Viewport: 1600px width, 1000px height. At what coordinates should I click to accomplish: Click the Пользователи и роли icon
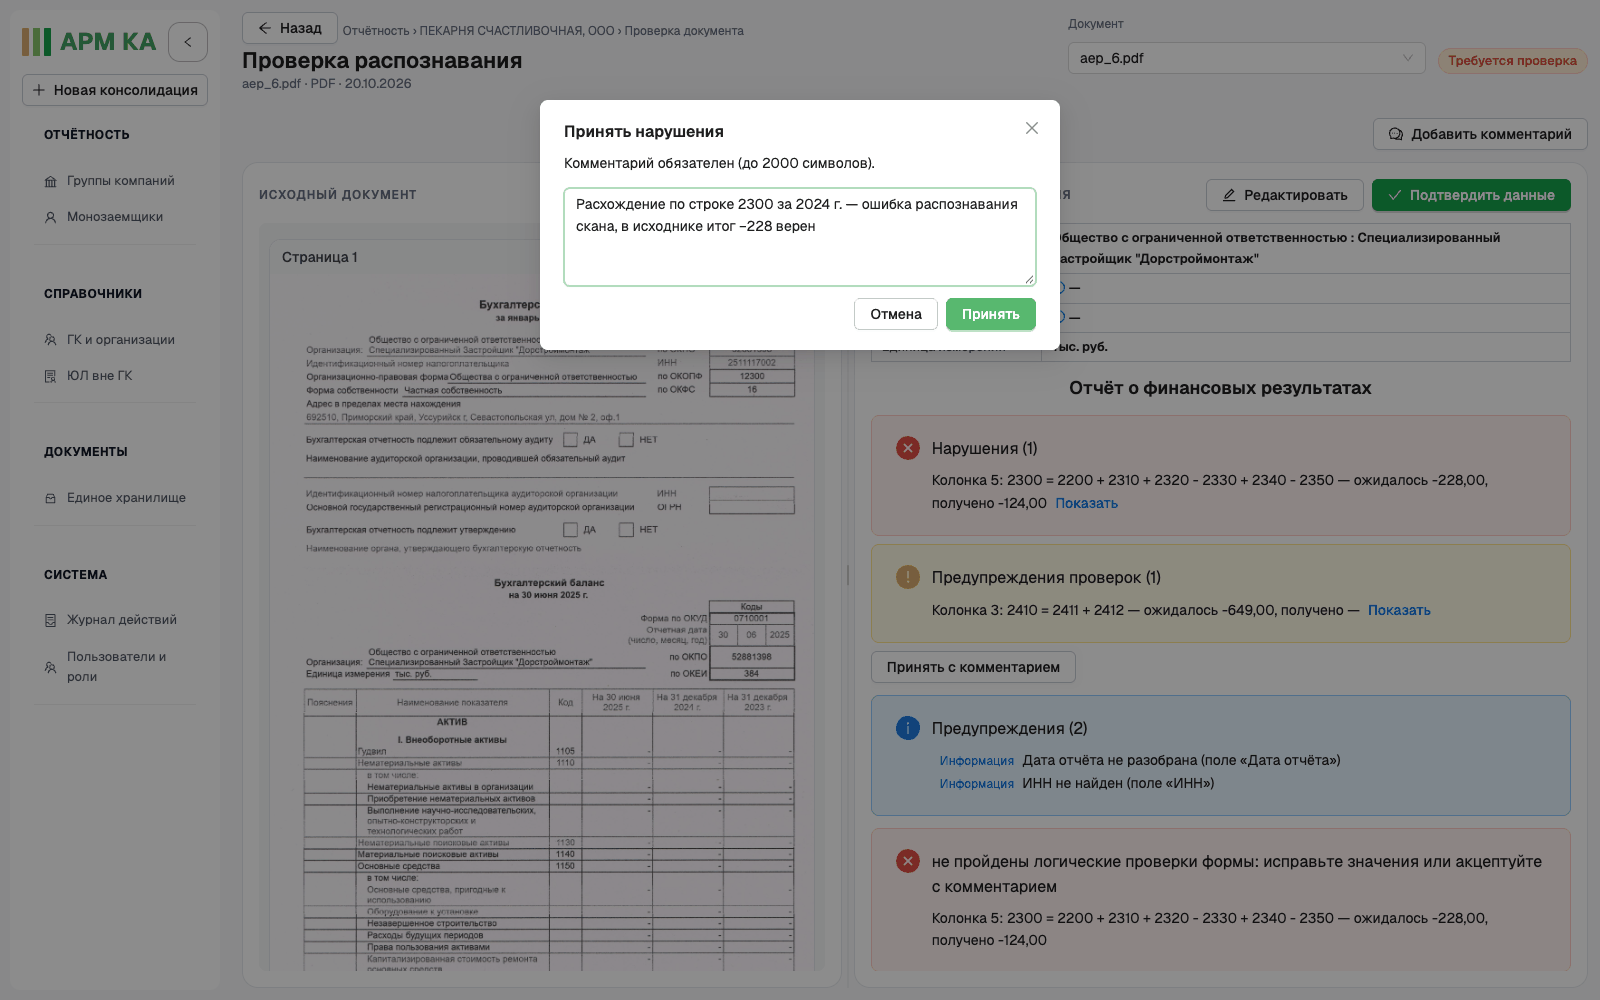click(50, 667)
